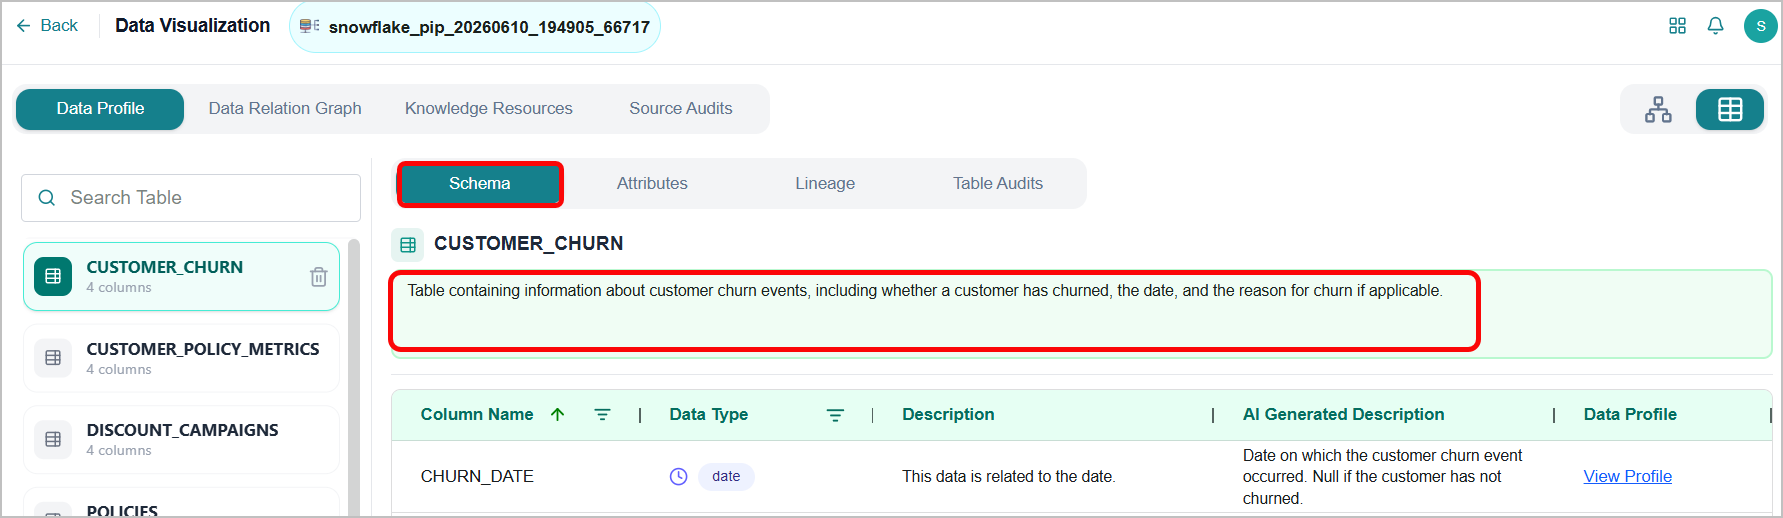Click the table description text box
This screenshot has height=518, width=1783.
coord(1081,314)
